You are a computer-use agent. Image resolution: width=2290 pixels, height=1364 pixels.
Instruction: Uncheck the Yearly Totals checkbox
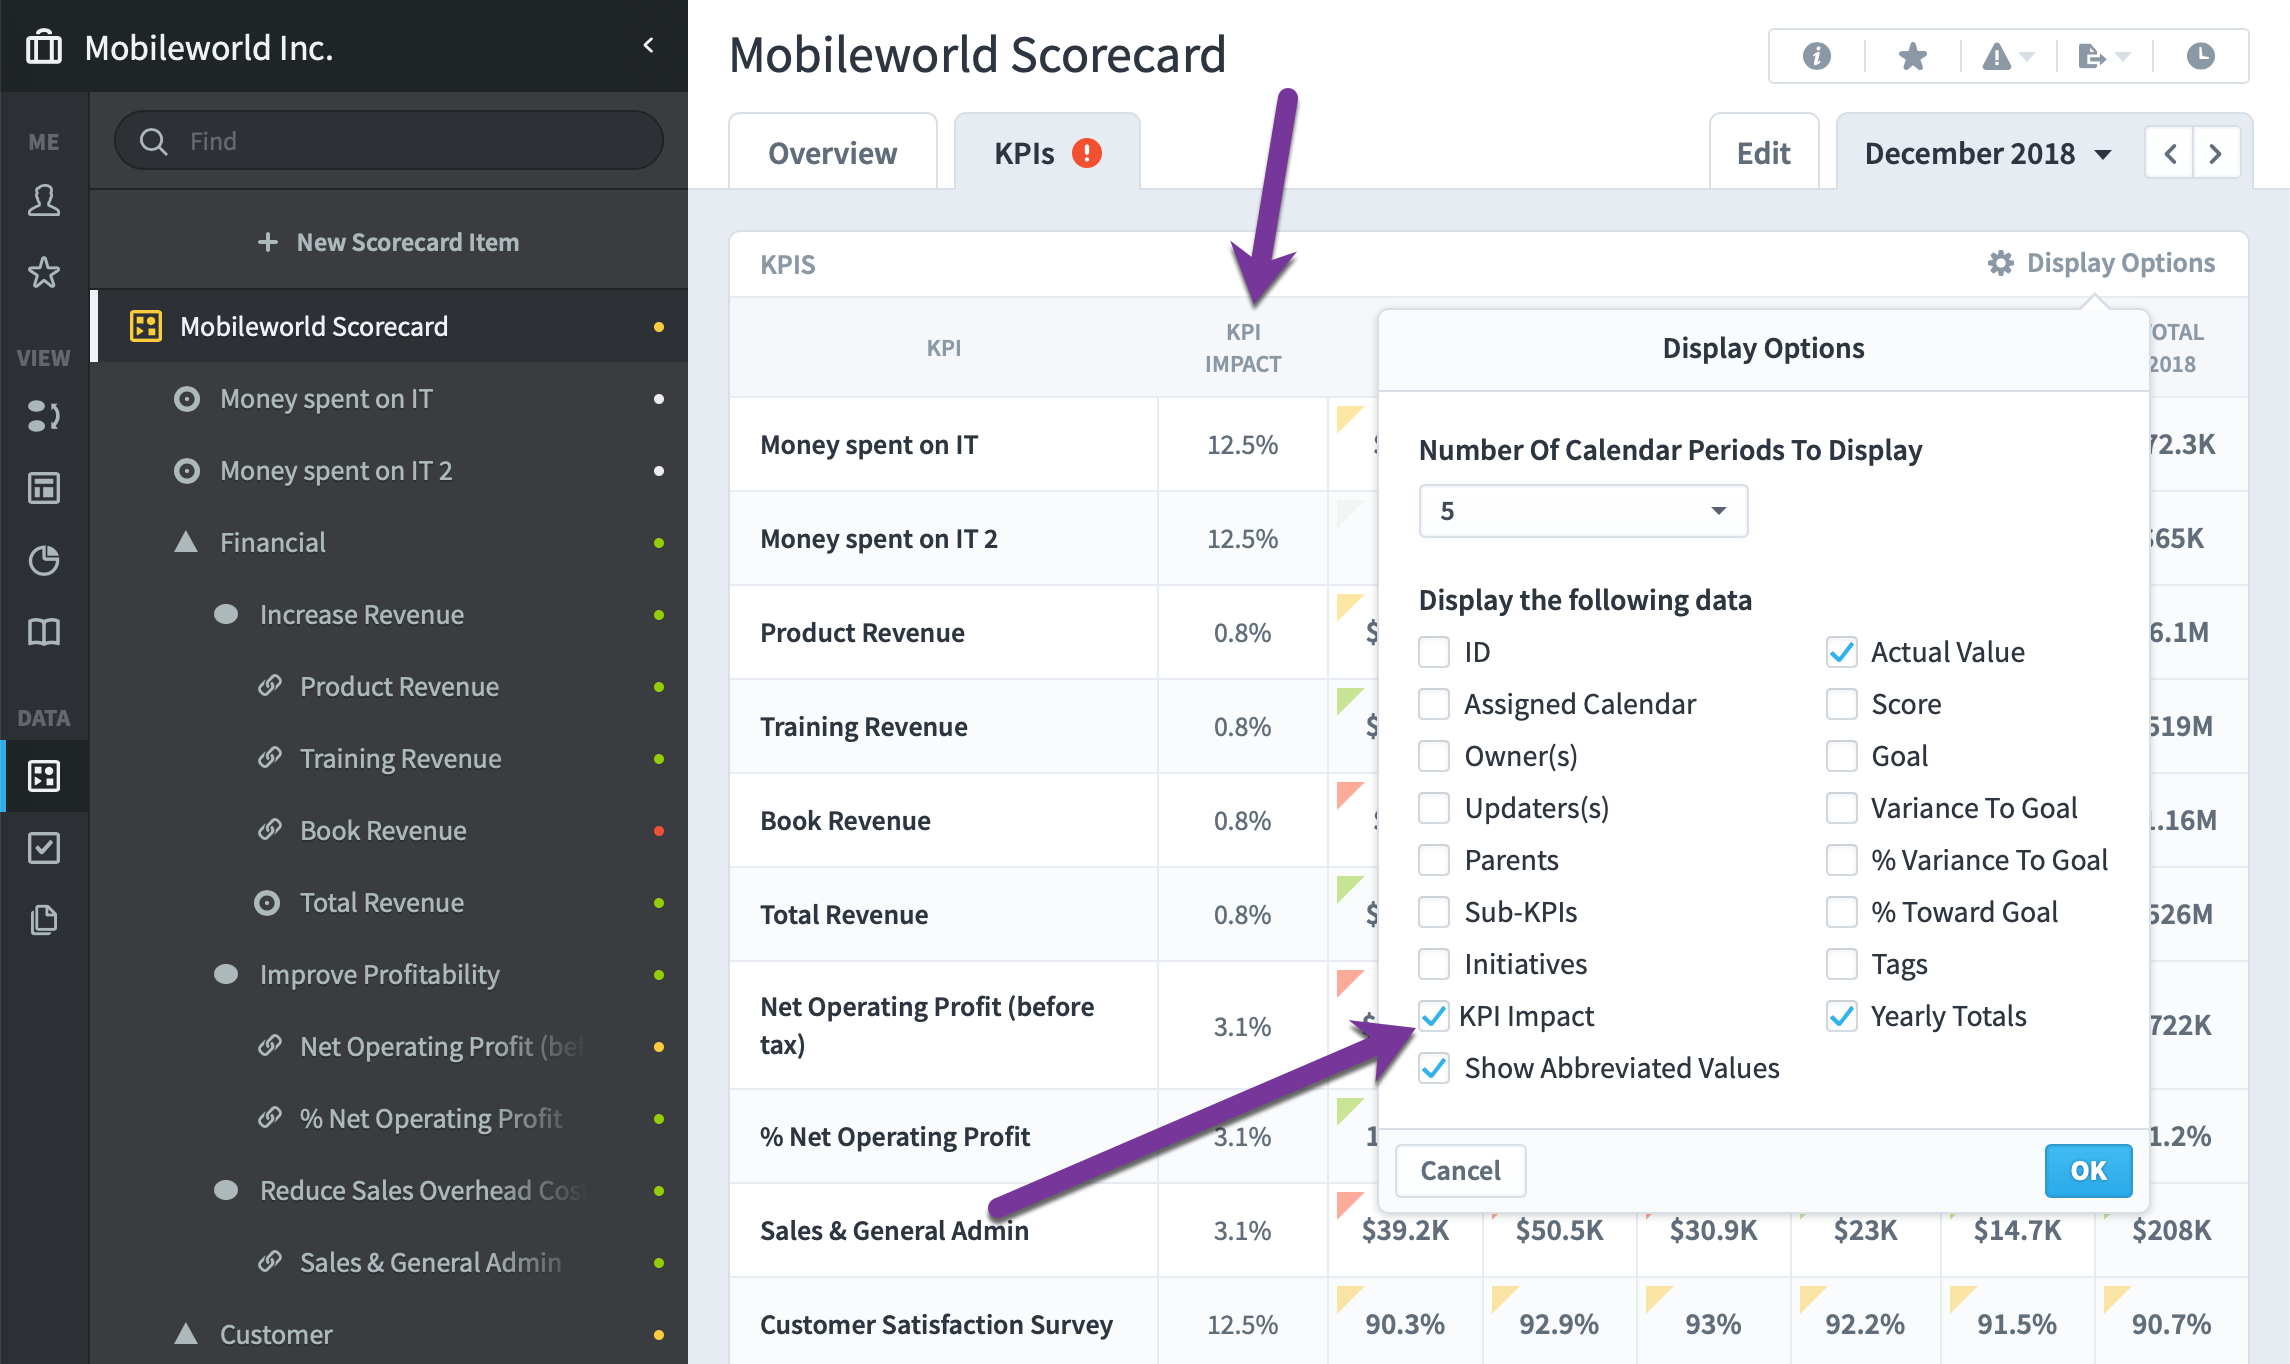click(x=1842, y=1016)
